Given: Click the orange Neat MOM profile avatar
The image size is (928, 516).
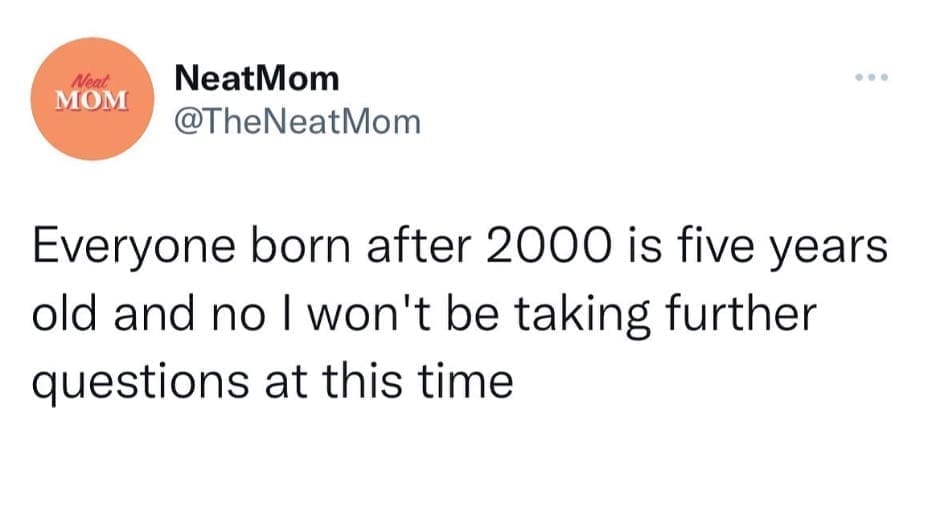Looking at the screenshot, I should click(x=95, y=99).
